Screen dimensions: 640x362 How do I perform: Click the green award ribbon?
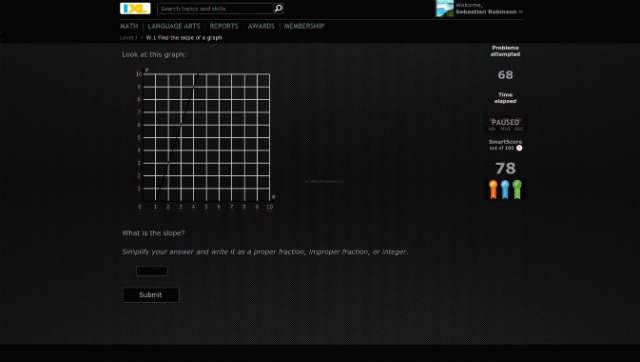point(517,189)
